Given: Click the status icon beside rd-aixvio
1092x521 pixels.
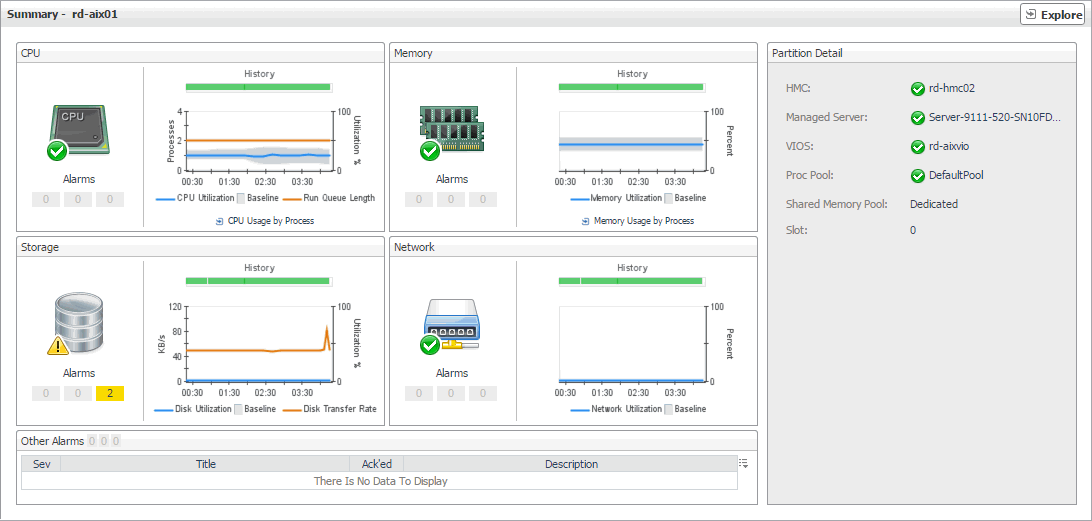Looking at the screenshot, I should (x=918, y=147).
